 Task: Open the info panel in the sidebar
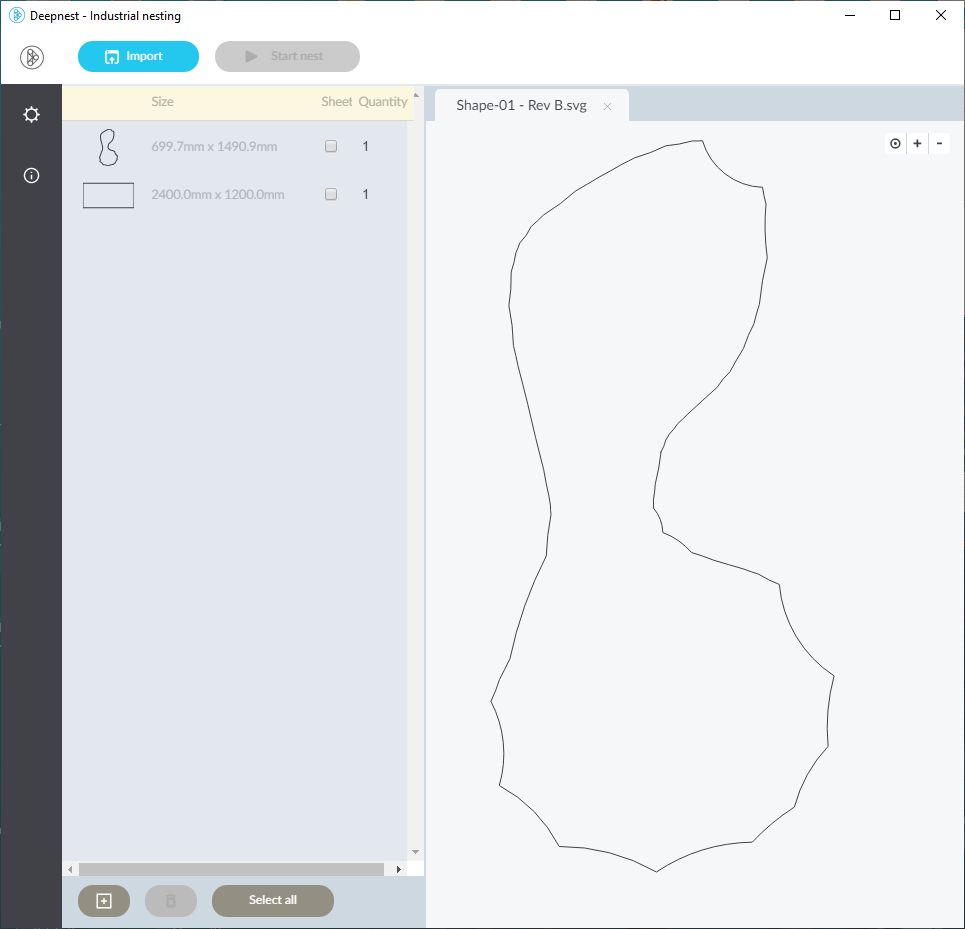tap(31, 176)
